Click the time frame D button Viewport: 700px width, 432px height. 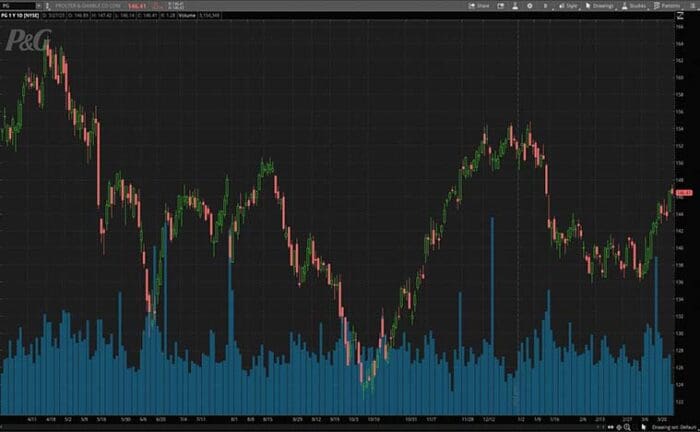pyautogui.click(x=546, y=6)
